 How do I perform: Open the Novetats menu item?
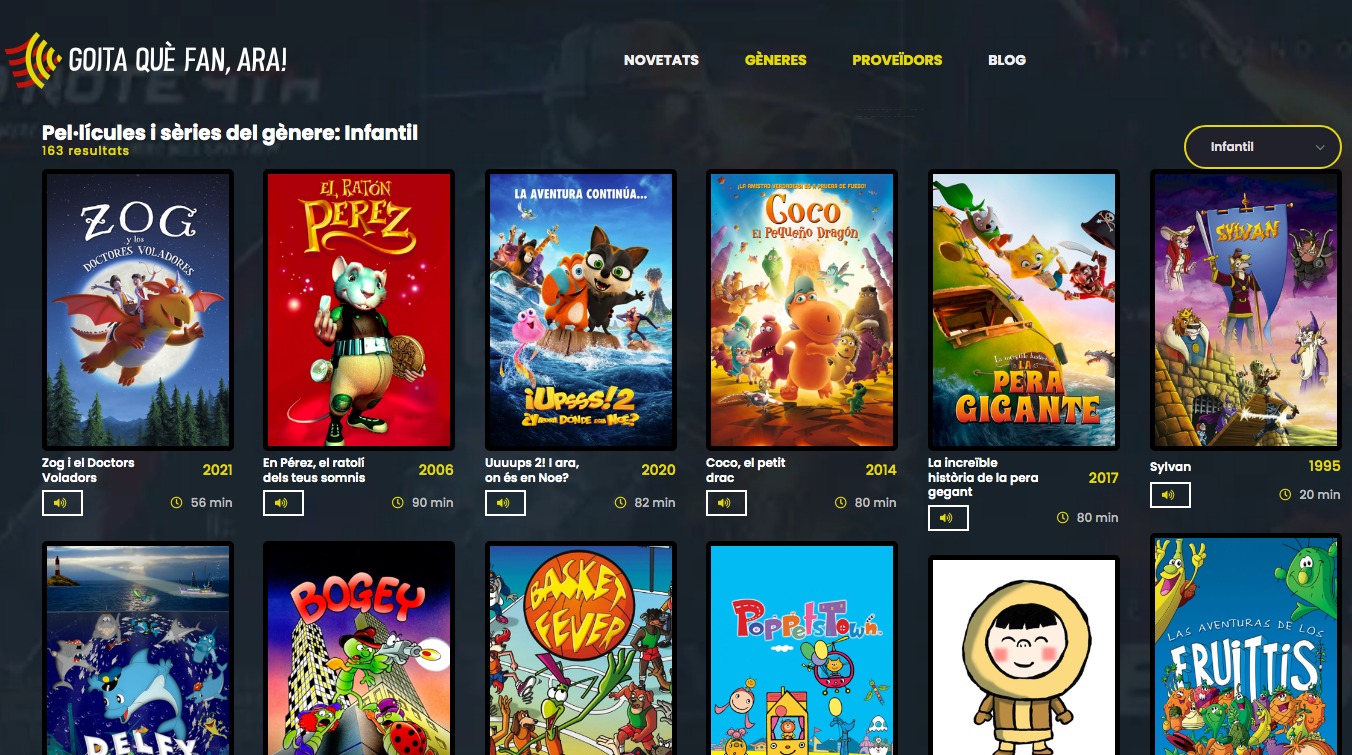coord(661,60)
